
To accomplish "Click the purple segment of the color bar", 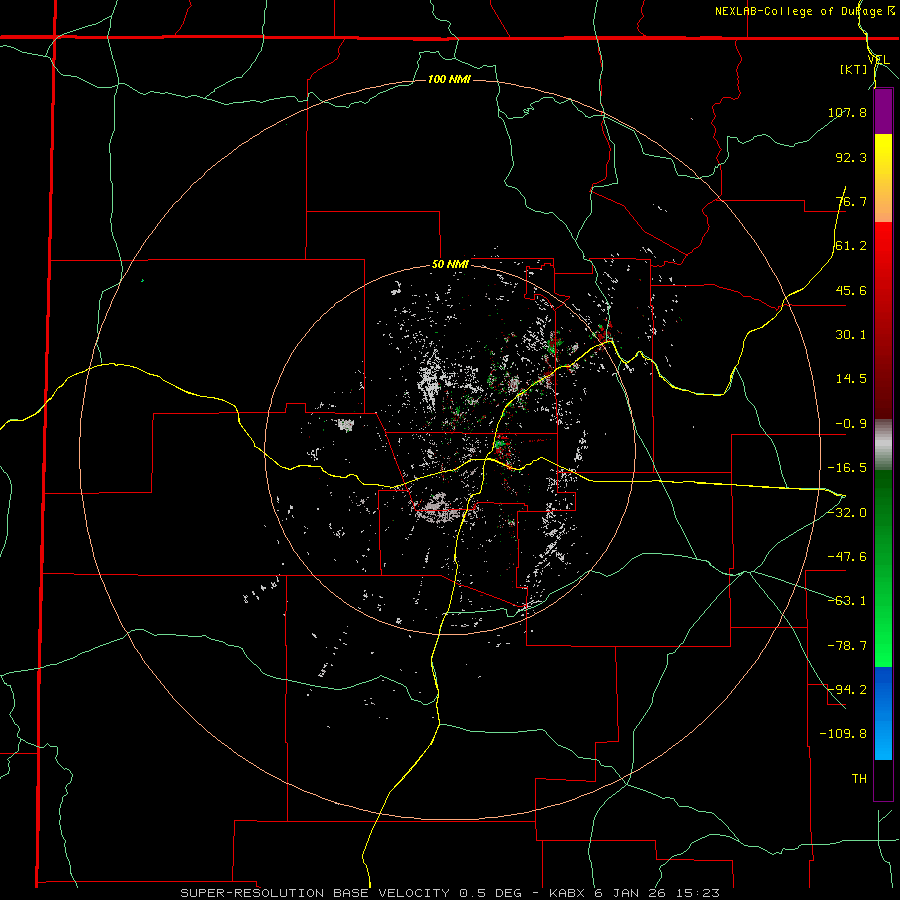I will point(883,111).
